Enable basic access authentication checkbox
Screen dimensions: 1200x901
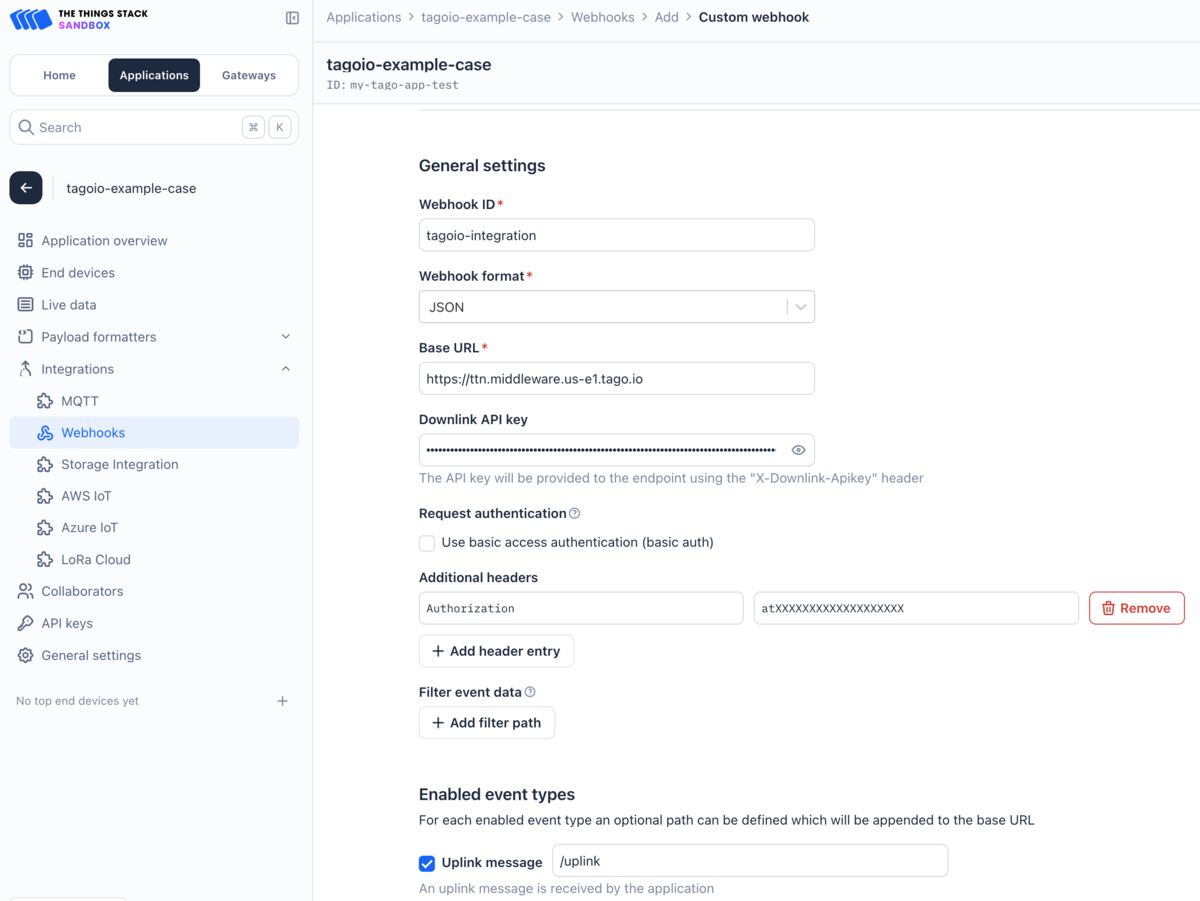pos(427,543)
